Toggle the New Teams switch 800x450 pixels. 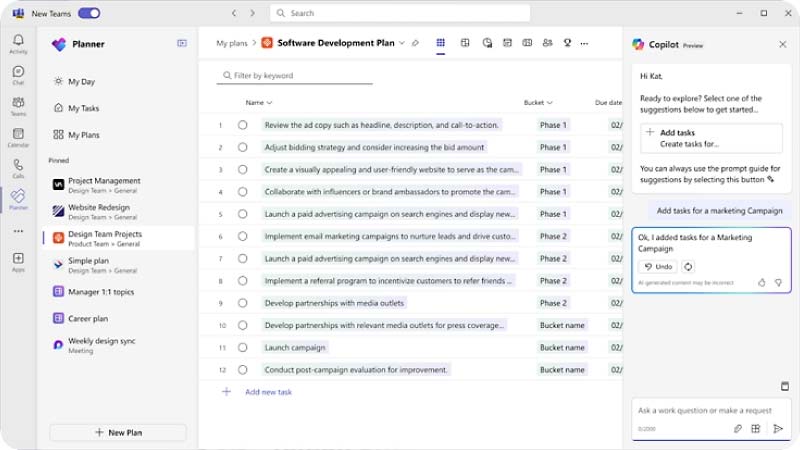(x=89, y=13)
